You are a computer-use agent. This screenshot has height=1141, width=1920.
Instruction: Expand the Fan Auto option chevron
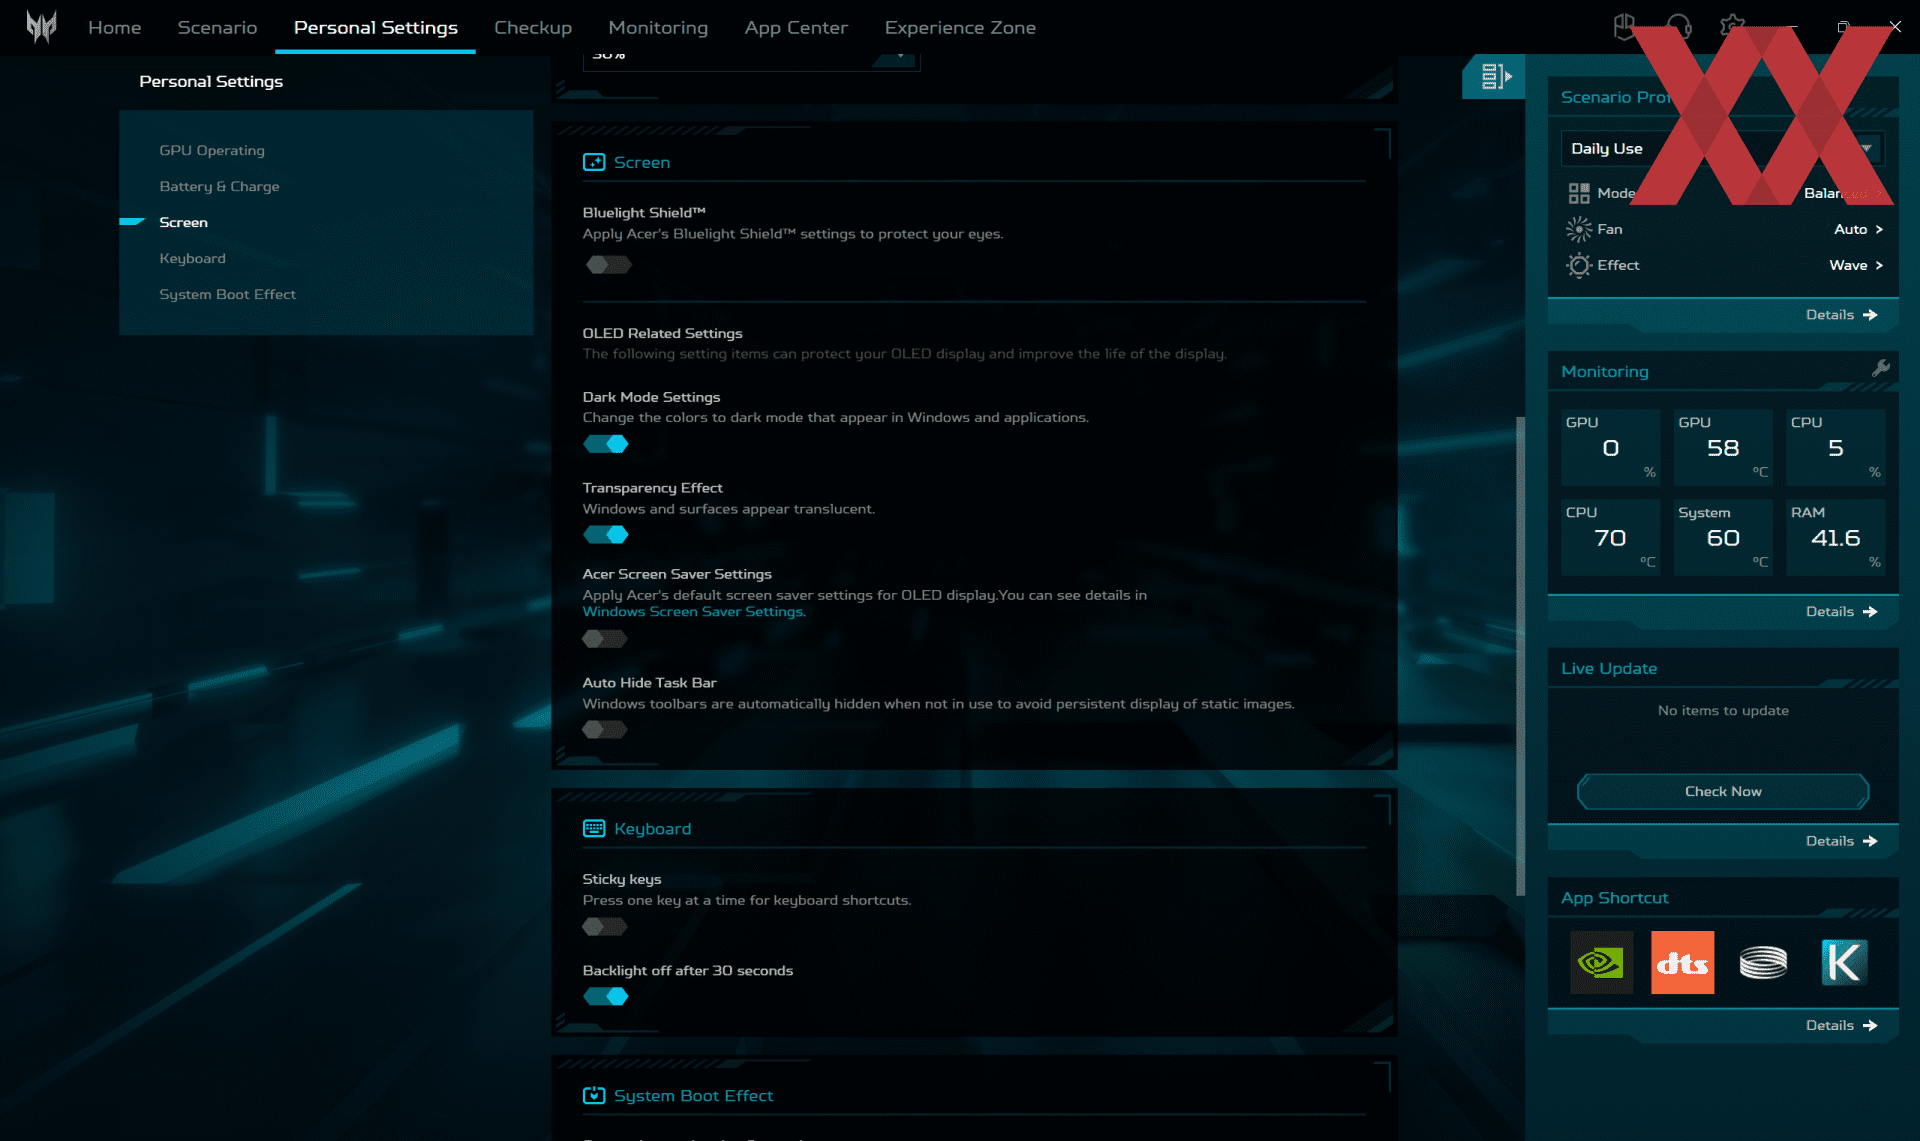(1879, 229)
